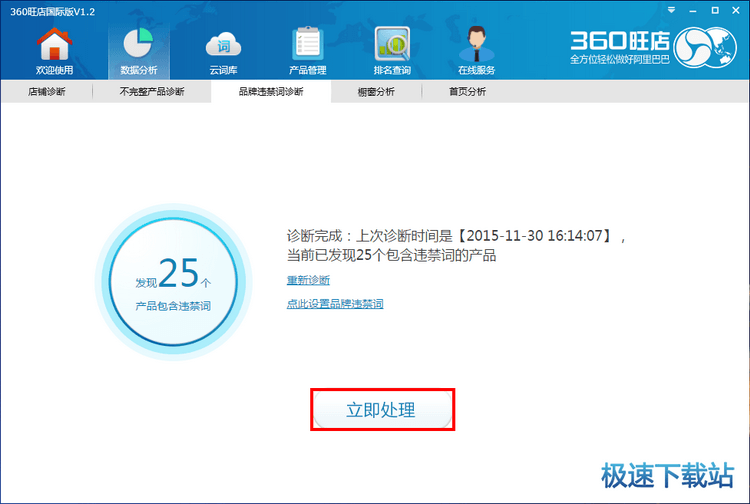750x504 pixels.
Task: Click the 360旺店 globe logo
Action: (x=705, y=47)
